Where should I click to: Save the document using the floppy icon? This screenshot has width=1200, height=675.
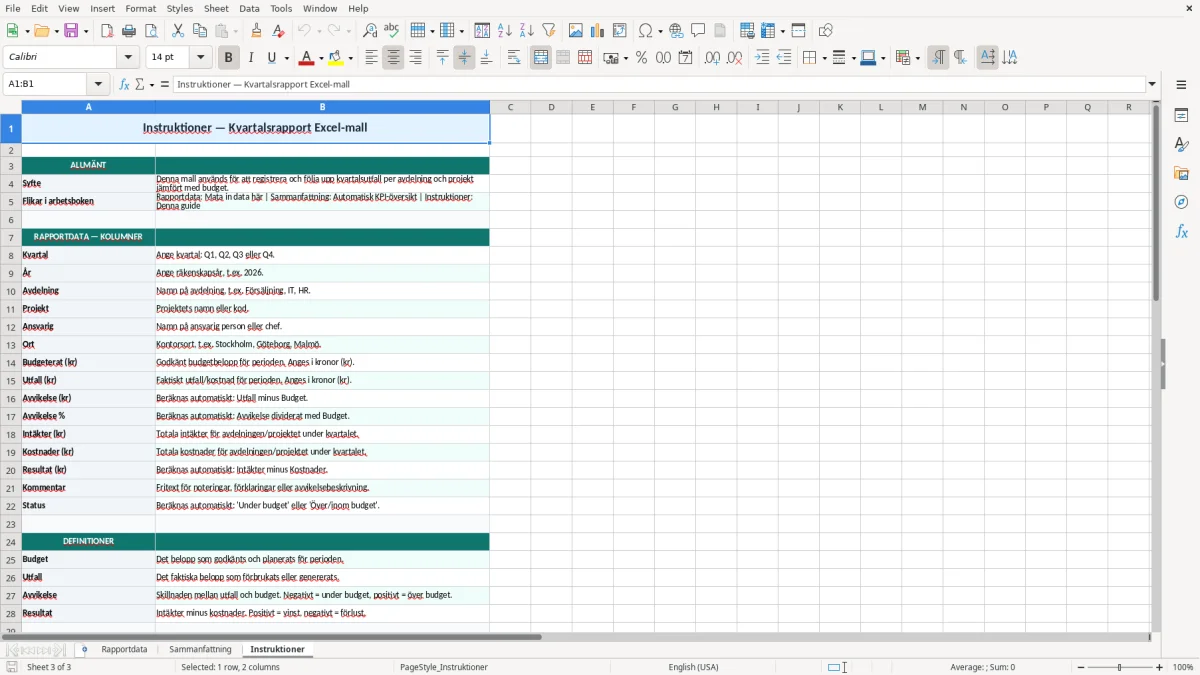click(x=72, y=31)
